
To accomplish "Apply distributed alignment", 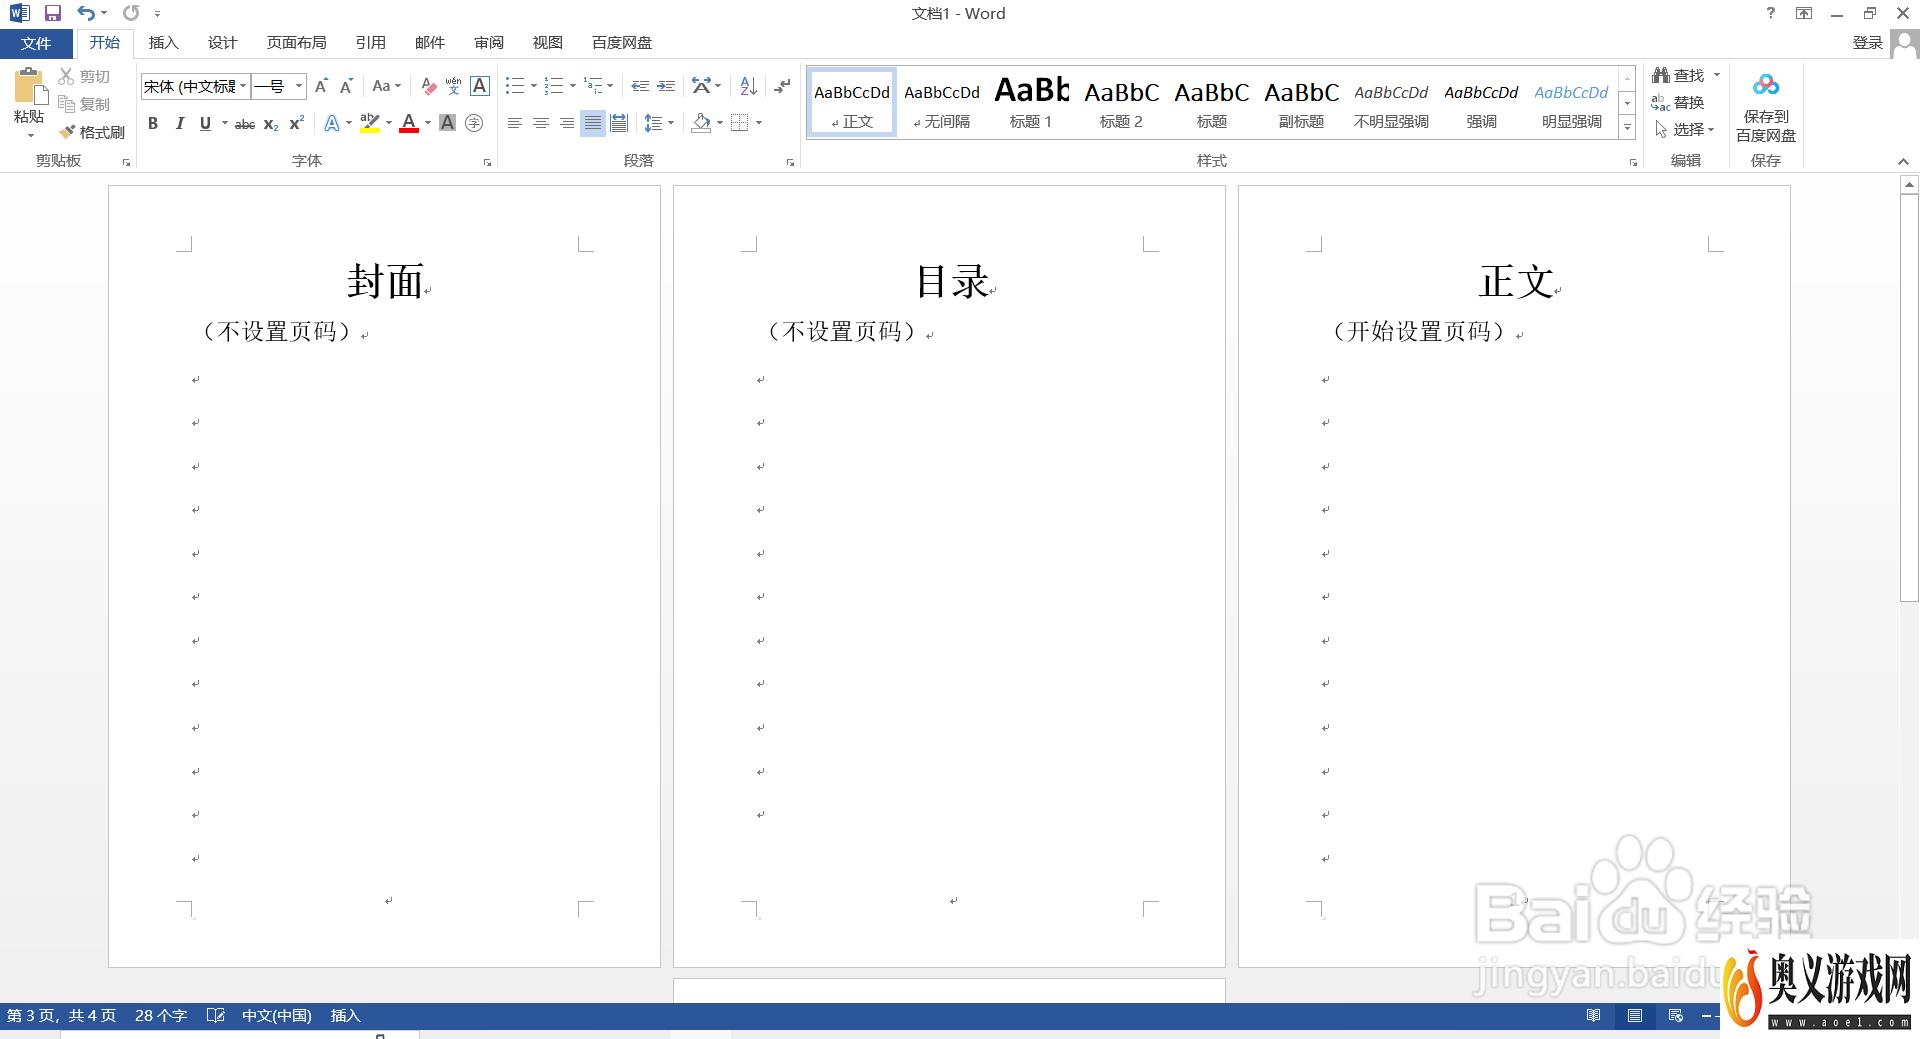I will tap(619, 123).
